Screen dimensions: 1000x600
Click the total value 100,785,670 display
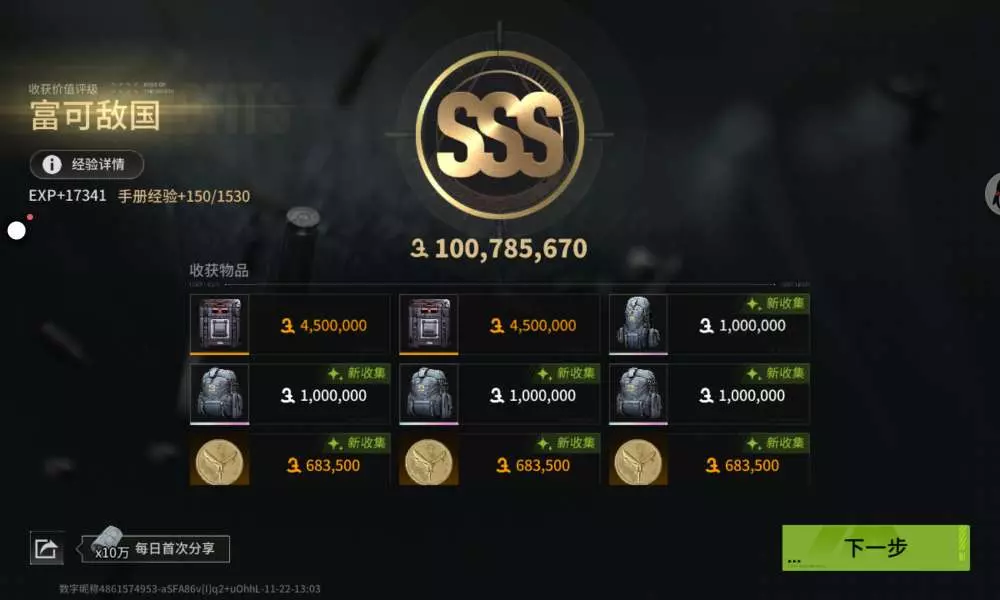(x=499, y=249)
